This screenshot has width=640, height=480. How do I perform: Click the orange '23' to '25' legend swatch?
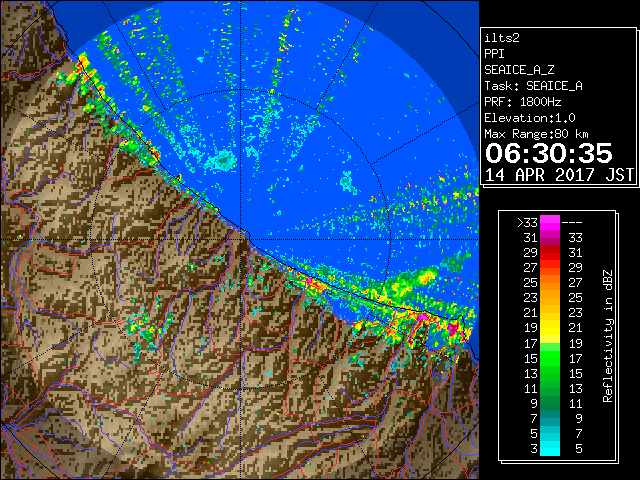click(550, 298)
